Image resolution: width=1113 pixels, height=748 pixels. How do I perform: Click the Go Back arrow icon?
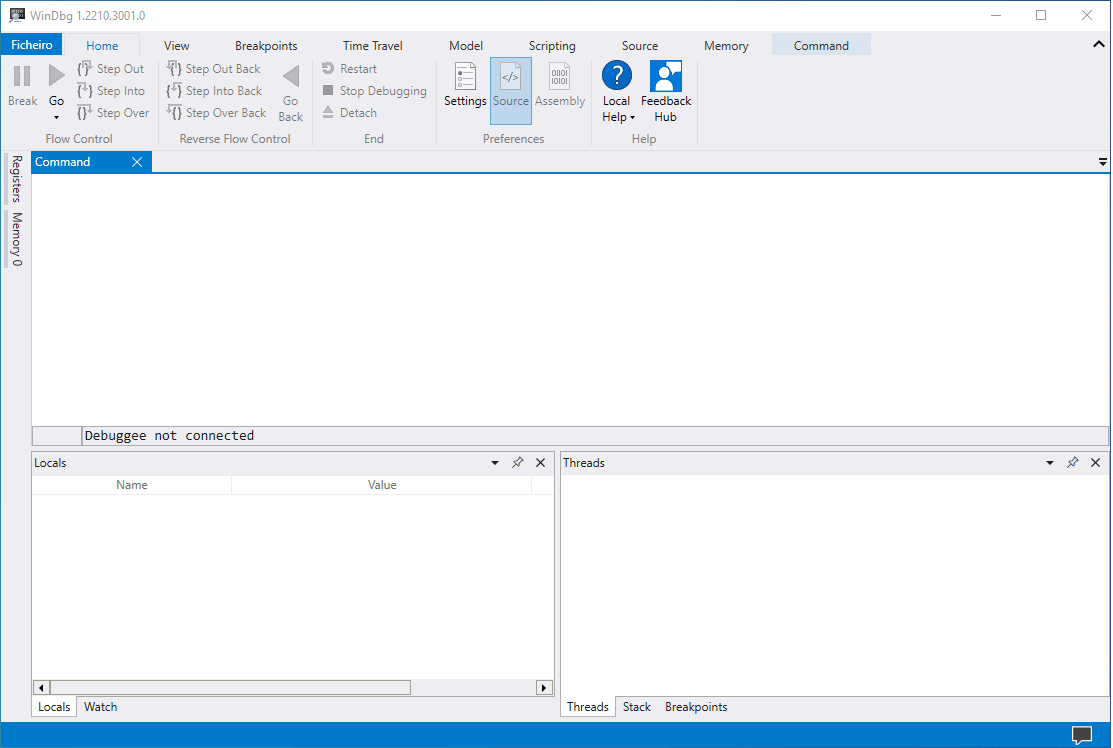pyautogui.click(x=291, y=77)
